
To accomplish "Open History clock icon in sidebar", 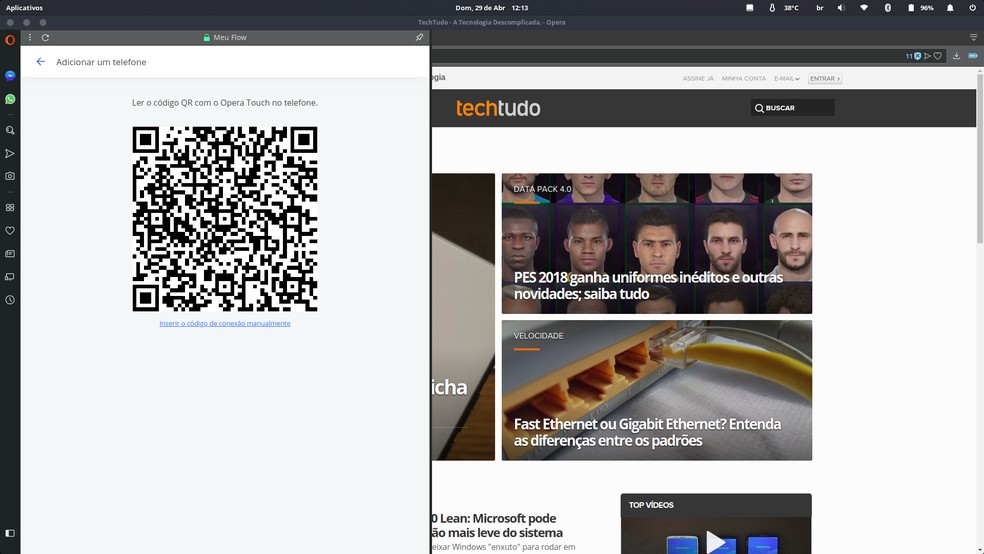I will coord(10,300).
